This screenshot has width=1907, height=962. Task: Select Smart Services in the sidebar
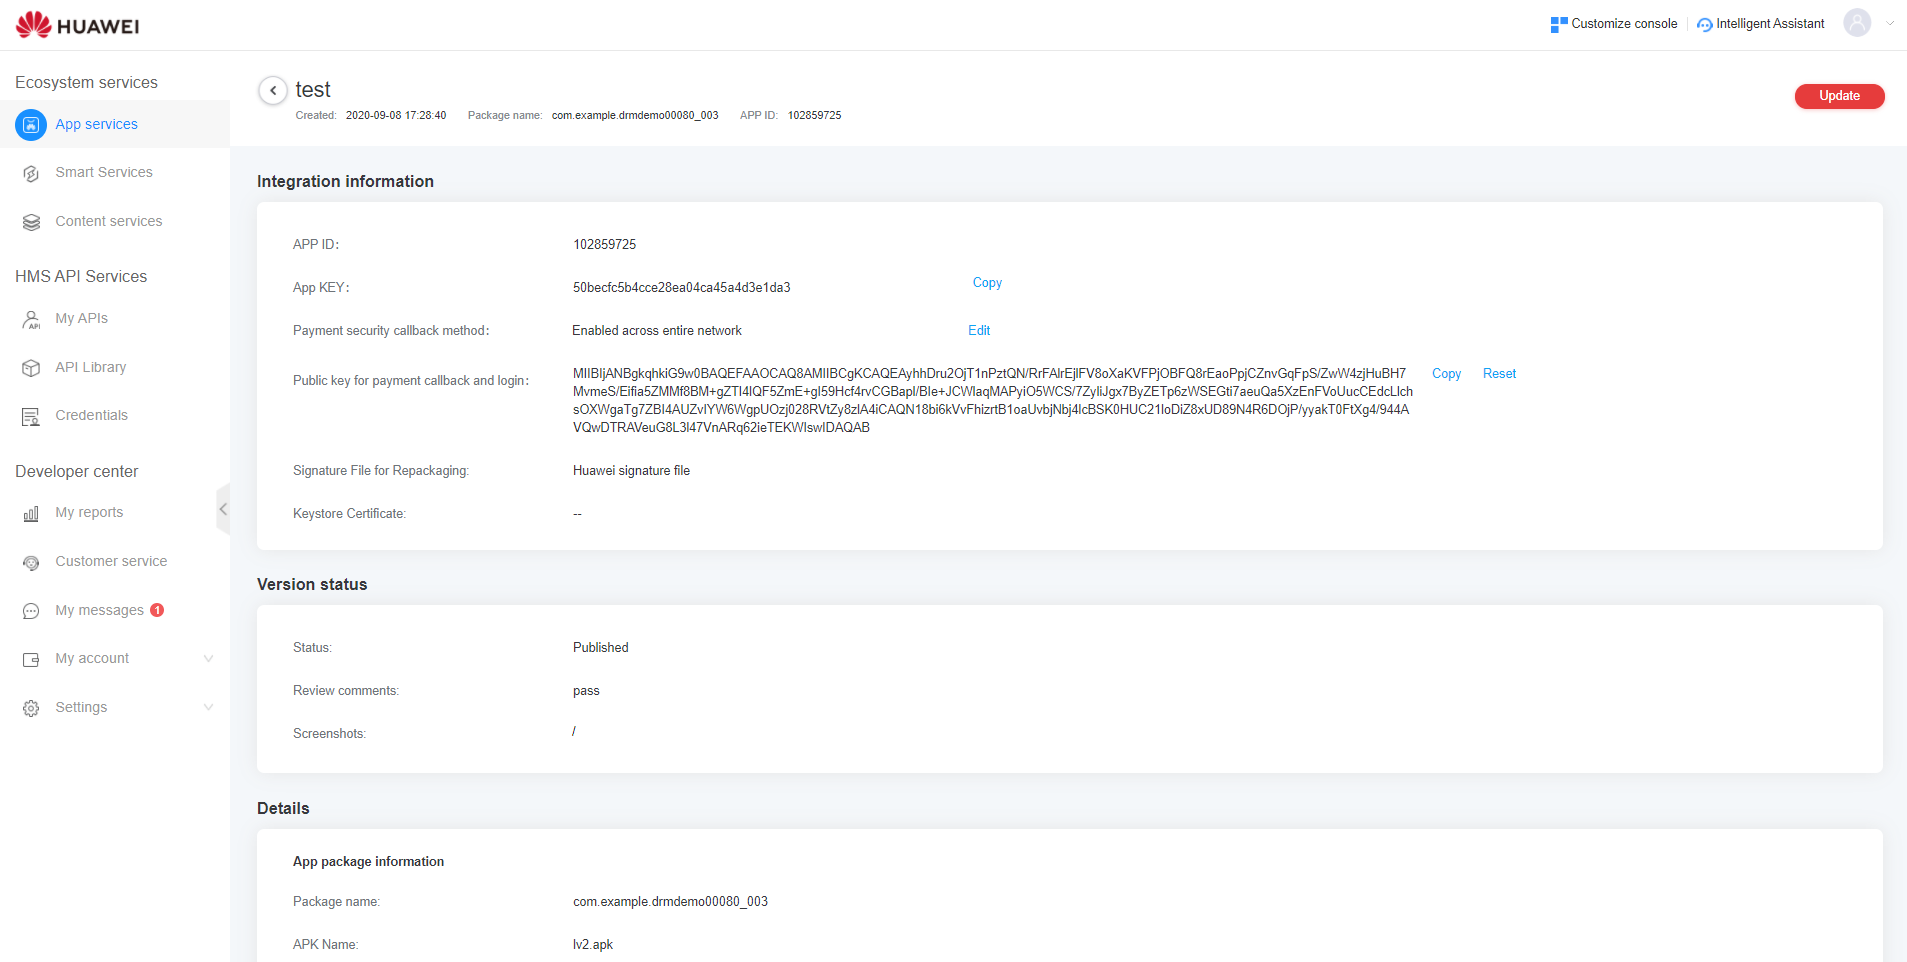104,172
